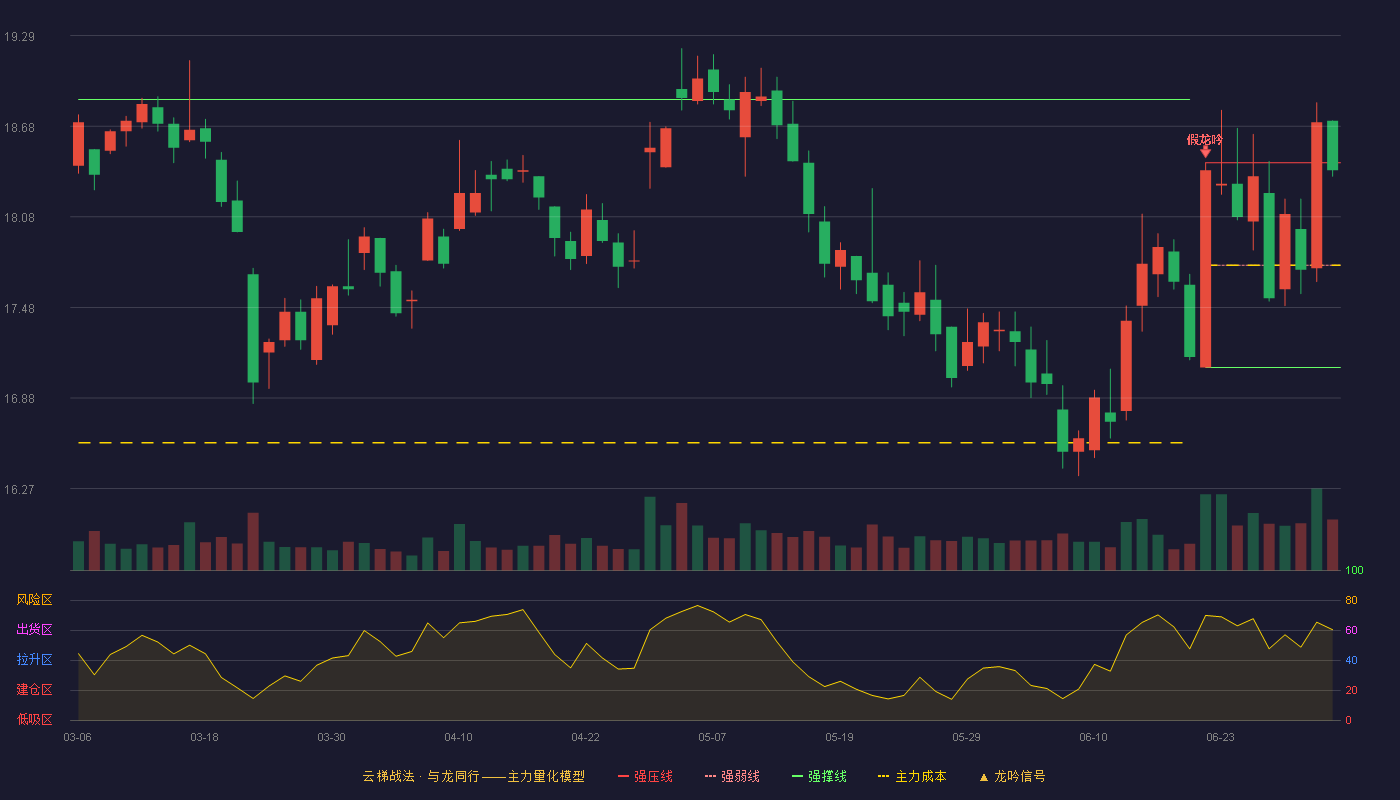Toggle the 龙吟信号 triangle legend entry
The height and width of the screenshot is (800, 1400).
point(1011,776)
